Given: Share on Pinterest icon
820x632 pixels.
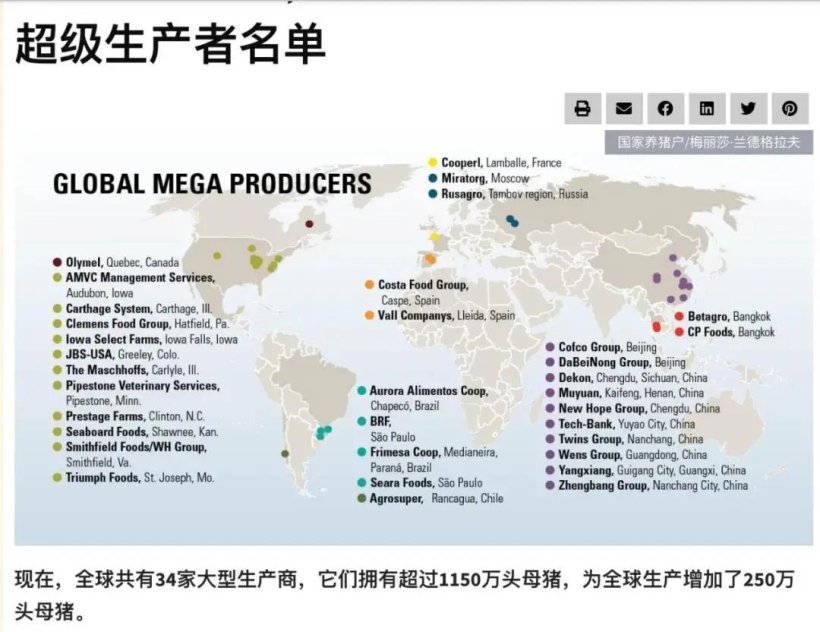Looking at the screenshot, I should pos(790,109).
